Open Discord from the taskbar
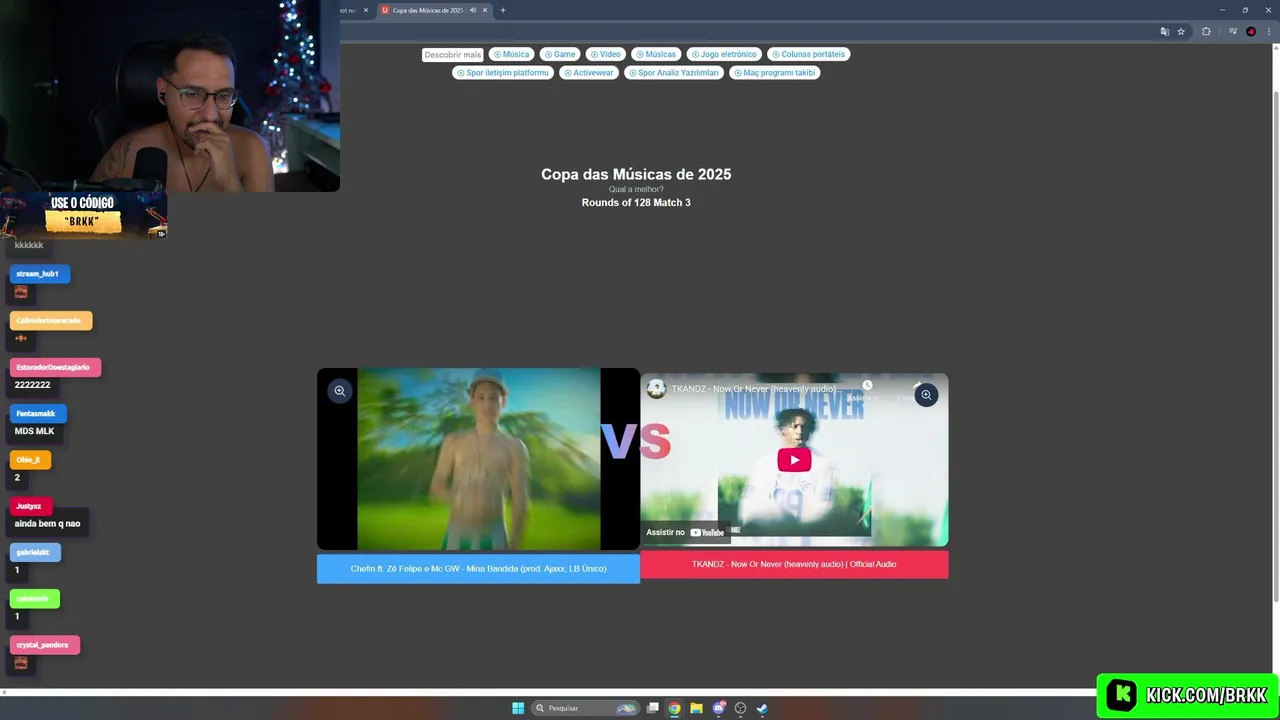 pos(718,708)
